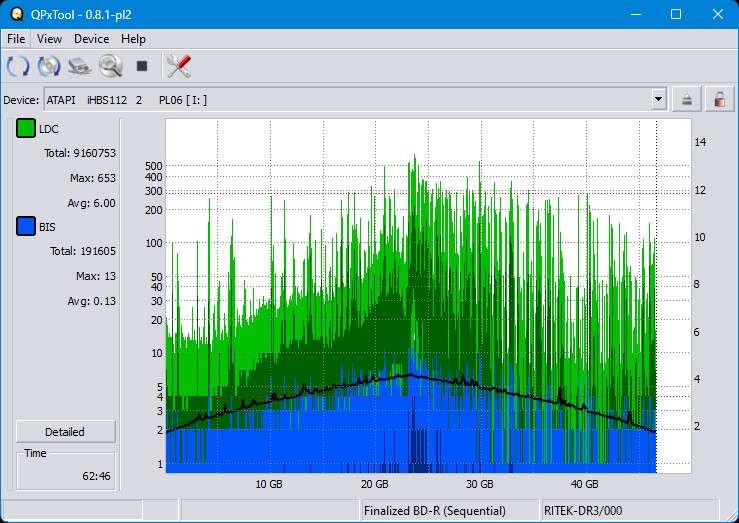Eject the disc tray
The height and width of the screenshot is (523, 739).
tap(687, 99)
